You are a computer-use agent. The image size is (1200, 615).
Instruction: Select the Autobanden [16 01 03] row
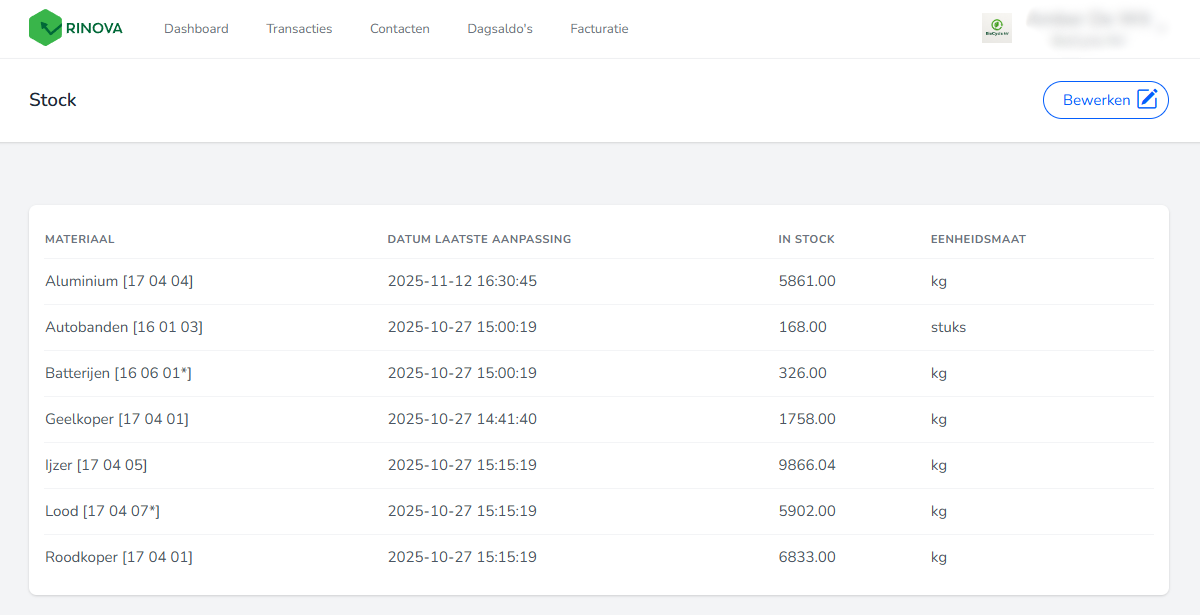(x=124, y=327)
